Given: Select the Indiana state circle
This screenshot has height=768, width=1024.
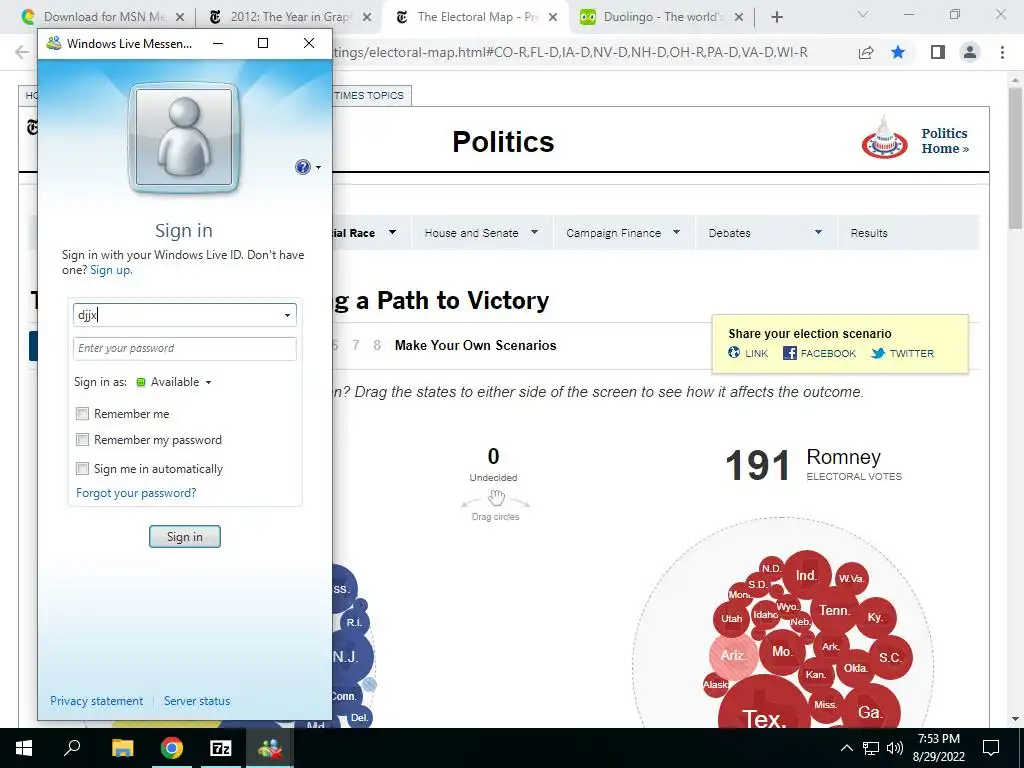Looking at the screenshot, I should tap(807, 575).
